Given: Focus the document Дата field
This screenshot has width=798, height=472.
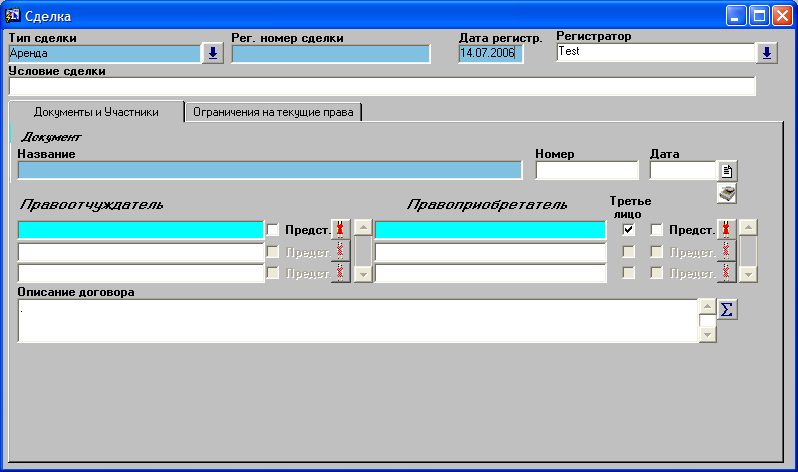Looking at the screenshot, I should 683,170.
